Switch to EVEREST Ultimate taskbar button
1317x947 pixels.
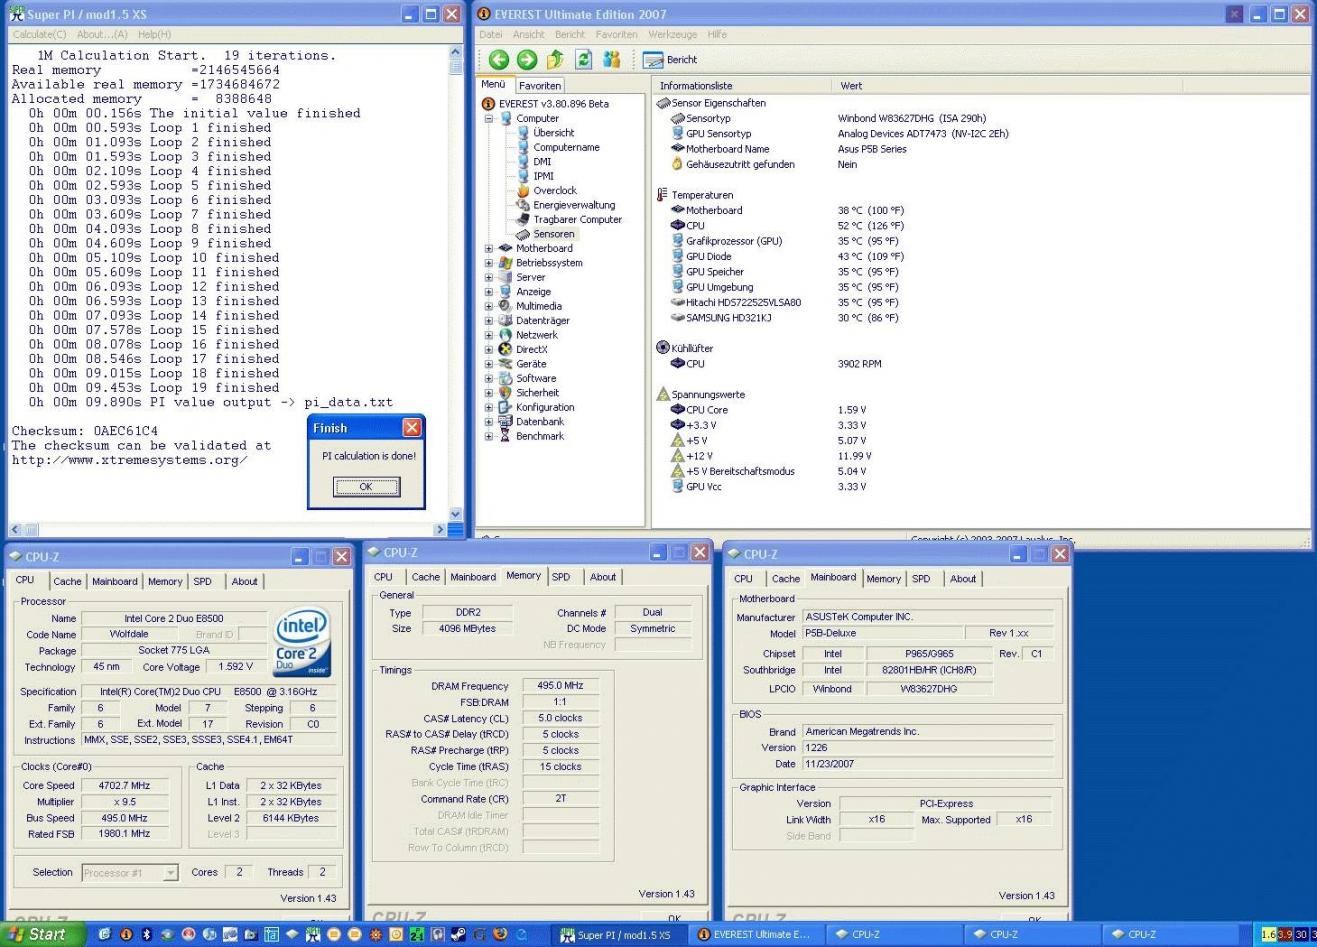click(756, 935)
